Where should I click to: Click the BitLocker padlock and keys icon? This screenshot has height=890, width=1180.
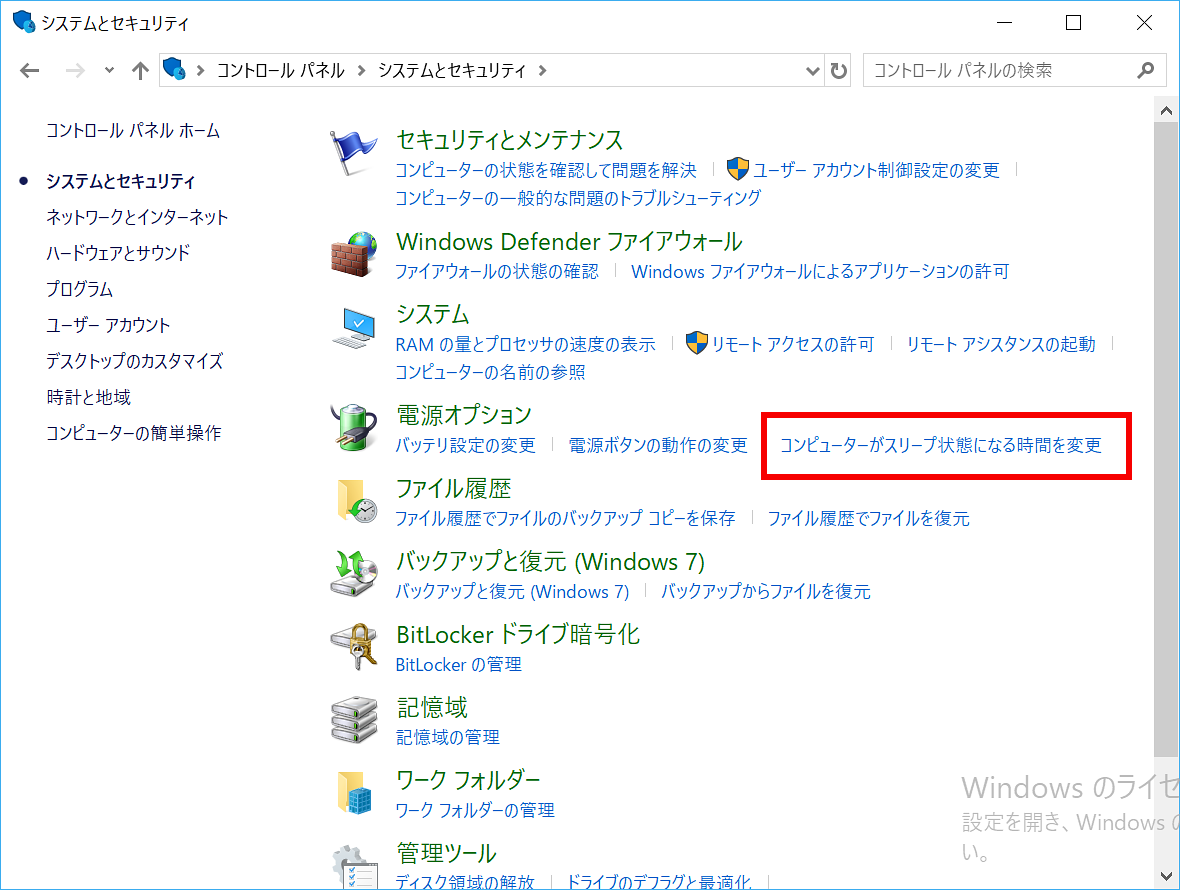coord(353,646)
